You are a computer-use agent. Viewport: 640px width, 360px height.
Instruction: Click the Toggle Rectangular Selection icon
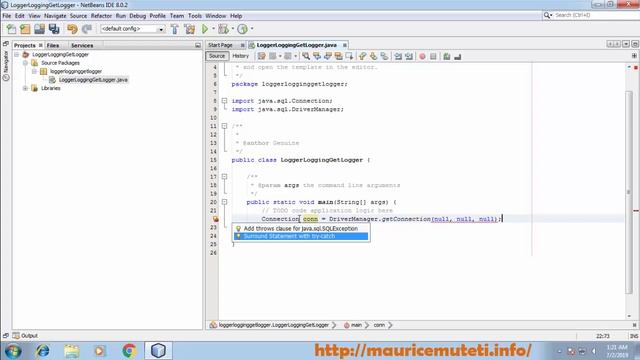[349, 56]
